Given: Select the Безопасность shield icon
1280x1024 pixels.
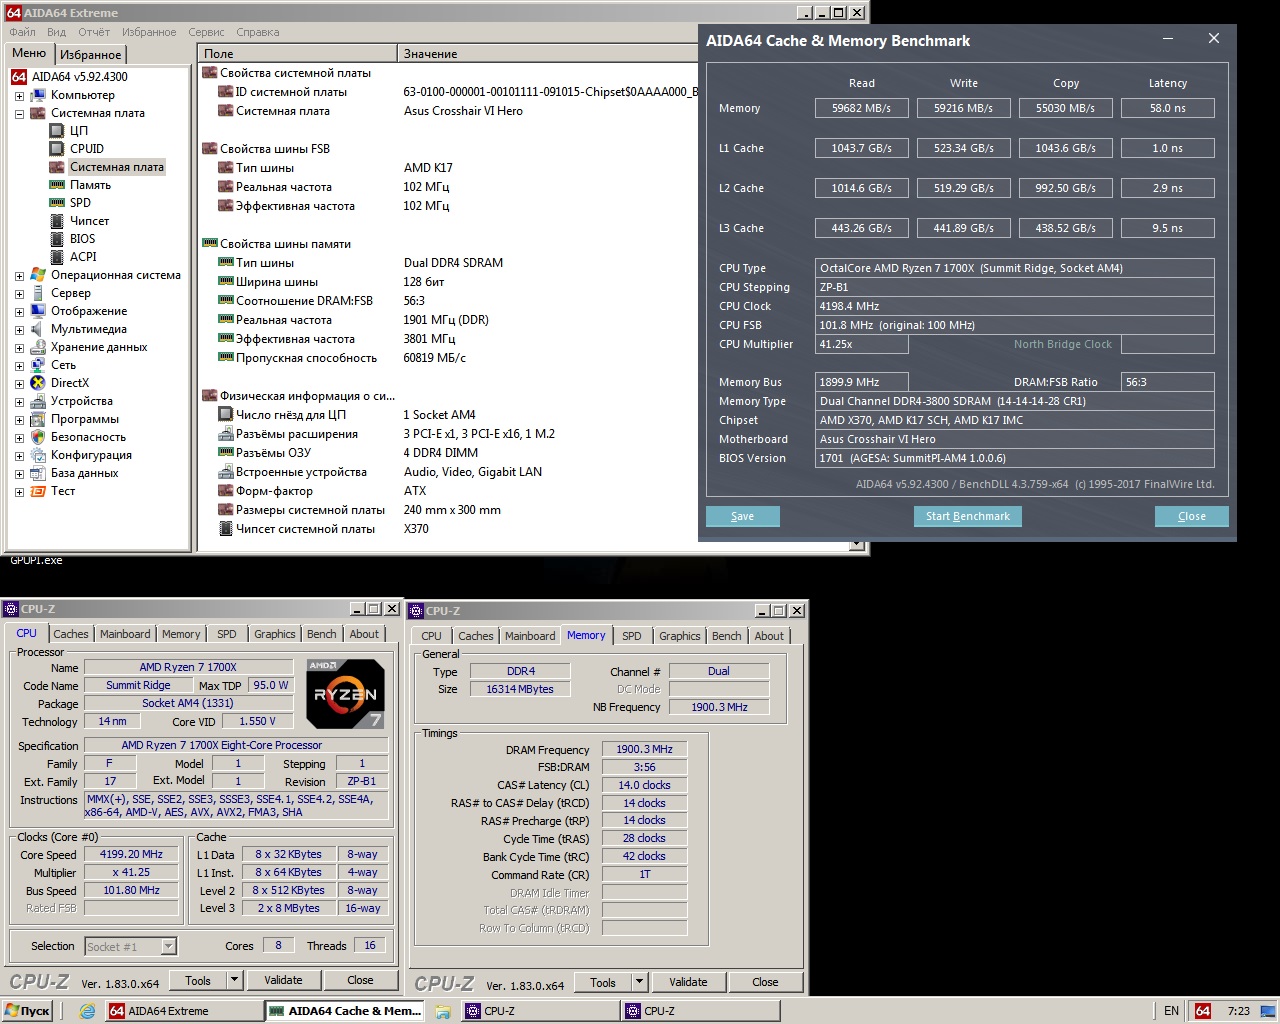Looking at the screenshot, I should pos(38,437).
